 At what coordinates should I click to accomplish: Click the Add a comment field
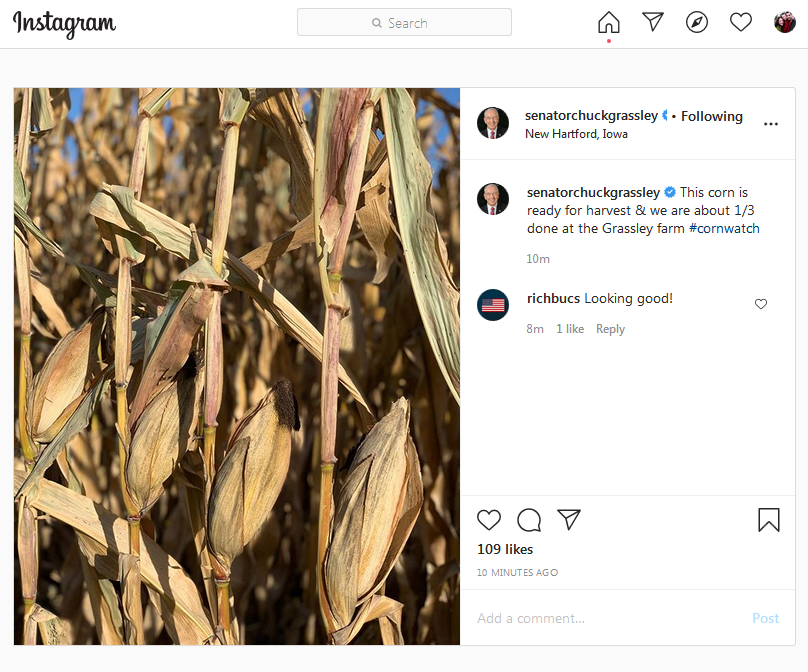click(608, 618)
